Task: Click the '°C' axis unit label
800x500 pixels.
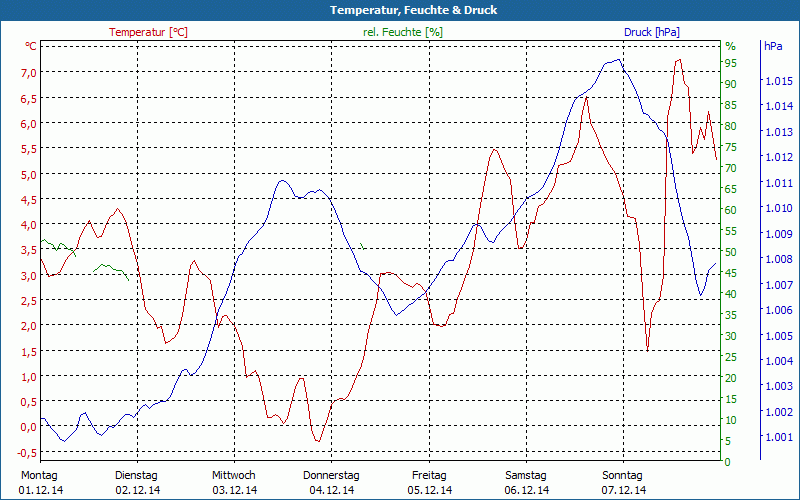Action: pos(31,46)
